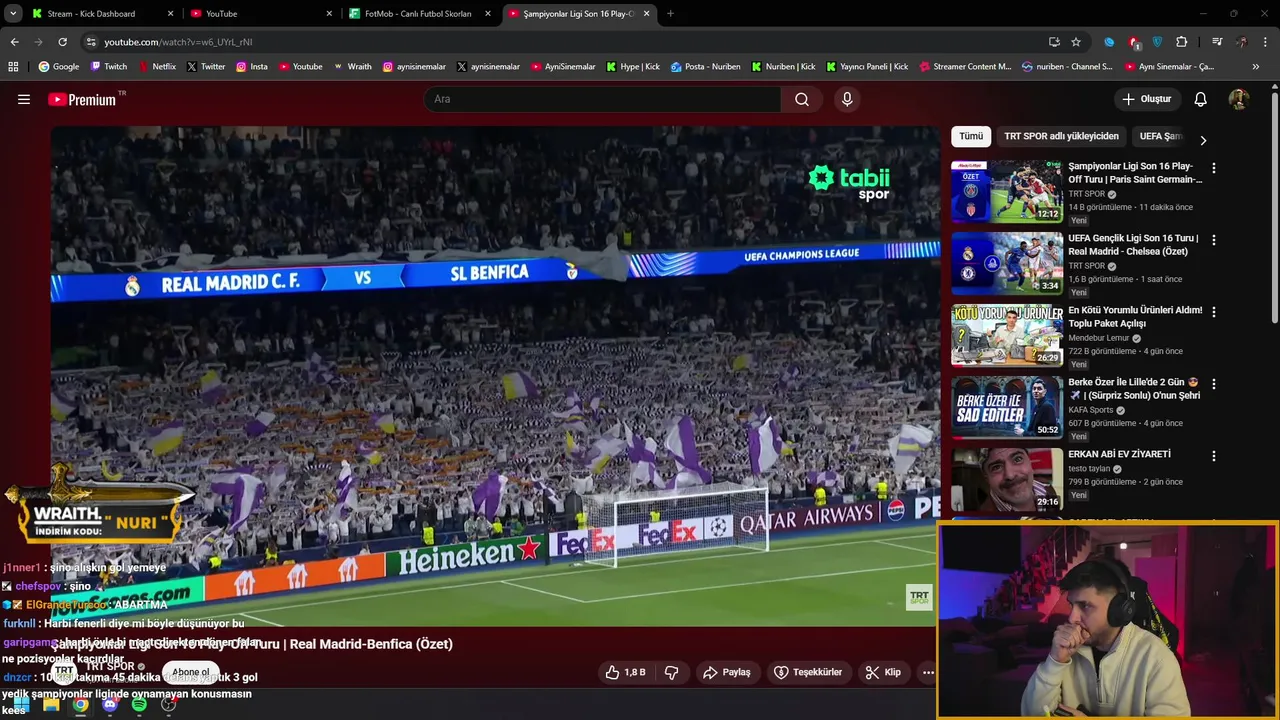Open Netflix bookmark

[157, 67]
